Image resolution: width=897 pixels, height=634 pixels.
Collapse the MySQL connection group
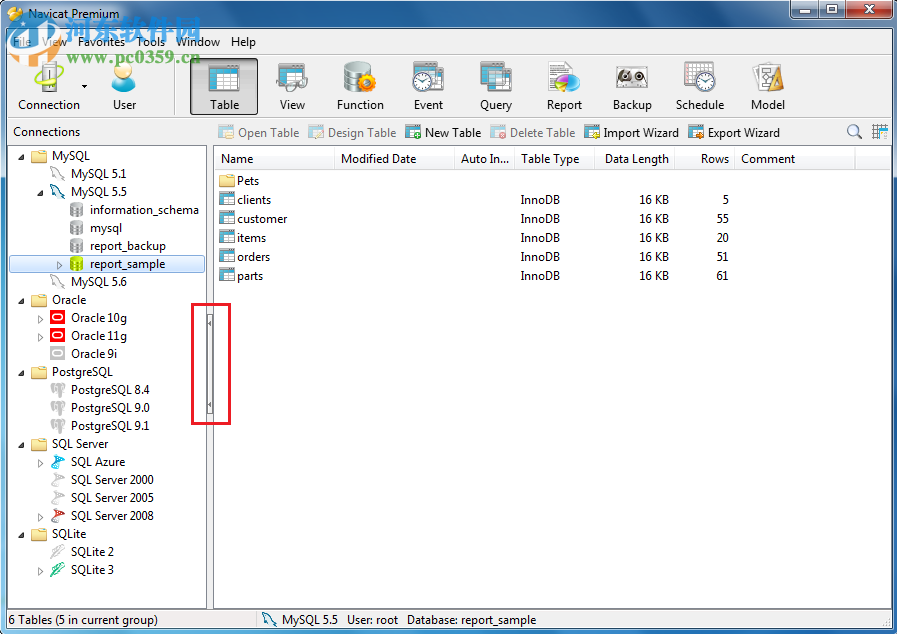pyautogui.click(x=21, y=157)
